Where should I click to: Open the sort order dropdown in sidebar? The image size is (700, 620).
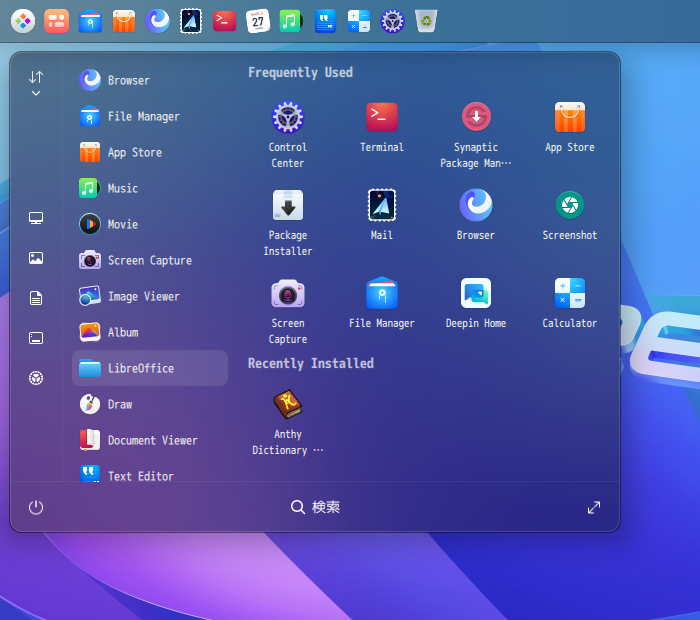point(36,83)
